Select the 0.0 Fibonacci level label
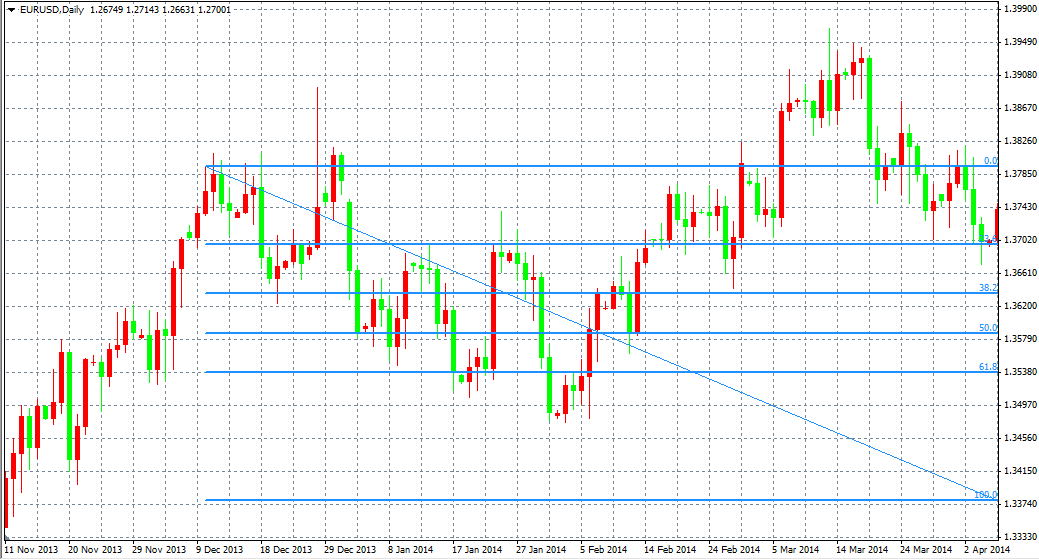The image size is (1039, 560). pyautogui.click(x=990, y=160)
